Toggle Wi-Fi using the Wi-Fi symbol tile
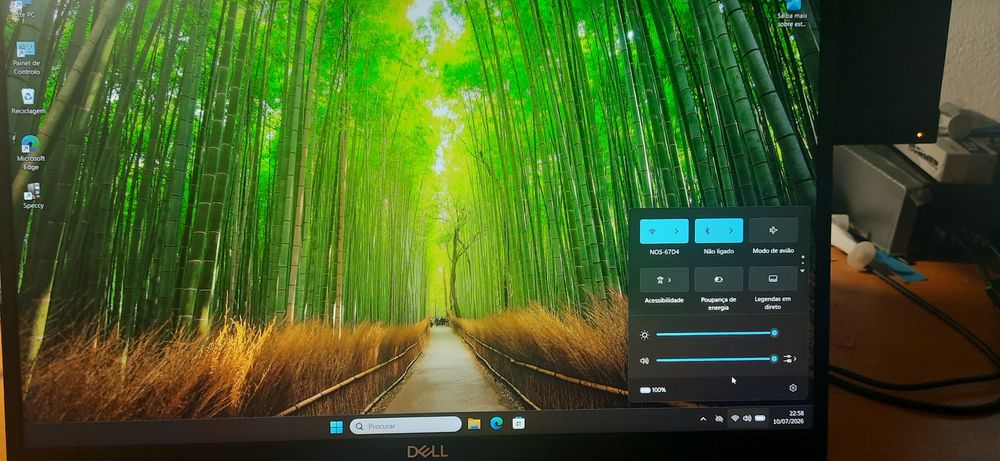 point(652,231)
